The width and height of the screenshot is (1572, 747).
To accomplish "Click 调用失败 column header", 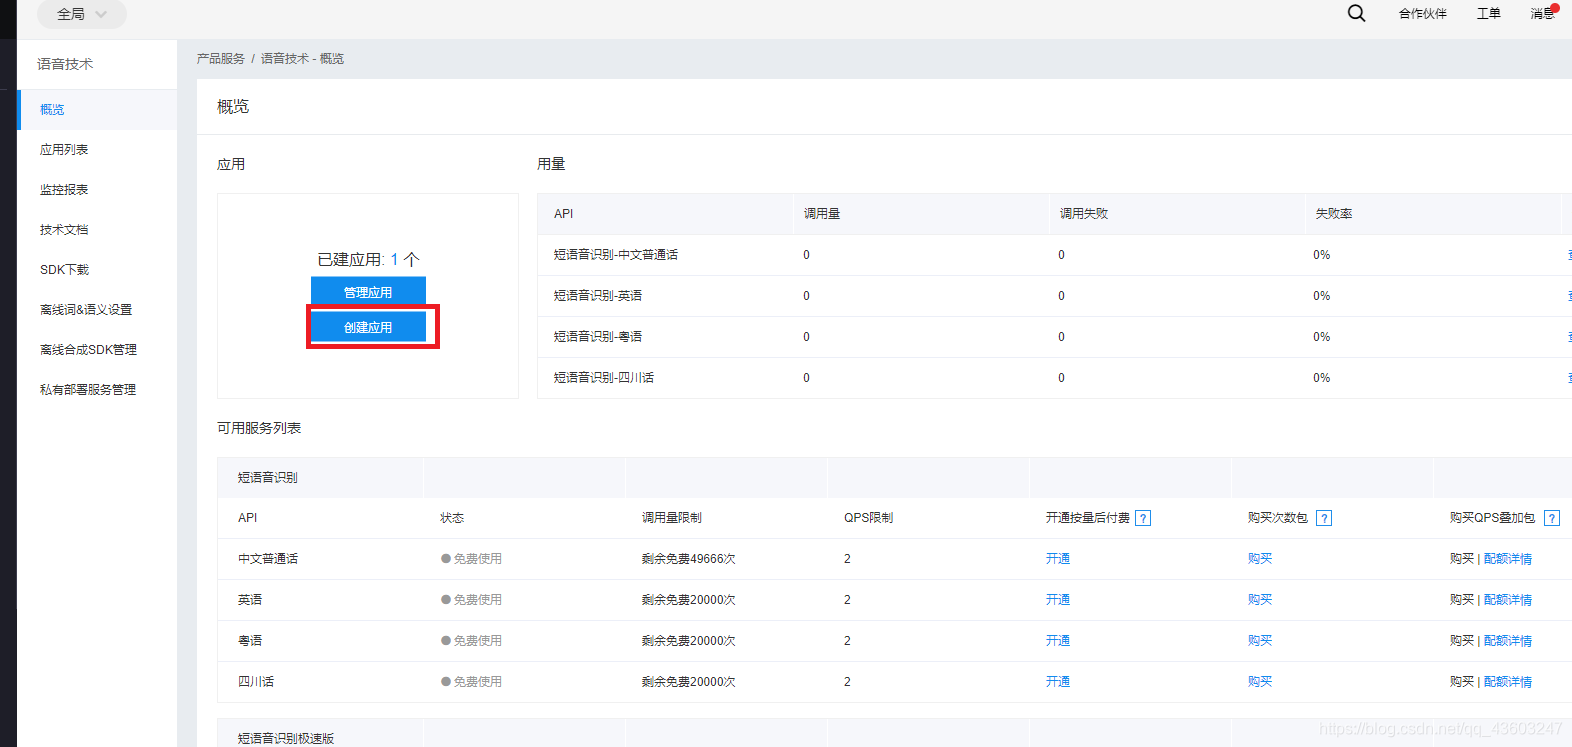I will [1084, 214].
